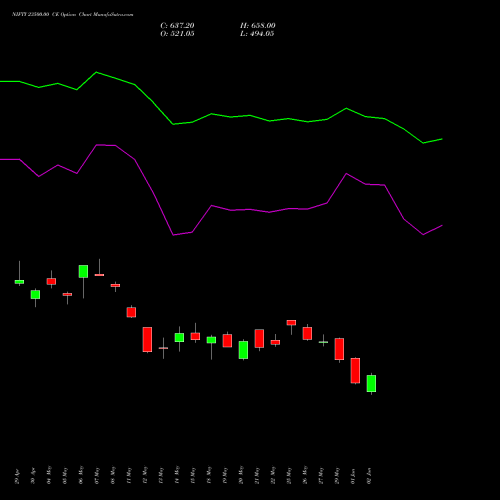This screenshot has height=500, width=500.
Task: Click the low value 'L: 494.05'
Action: click(x=257, y=34)
